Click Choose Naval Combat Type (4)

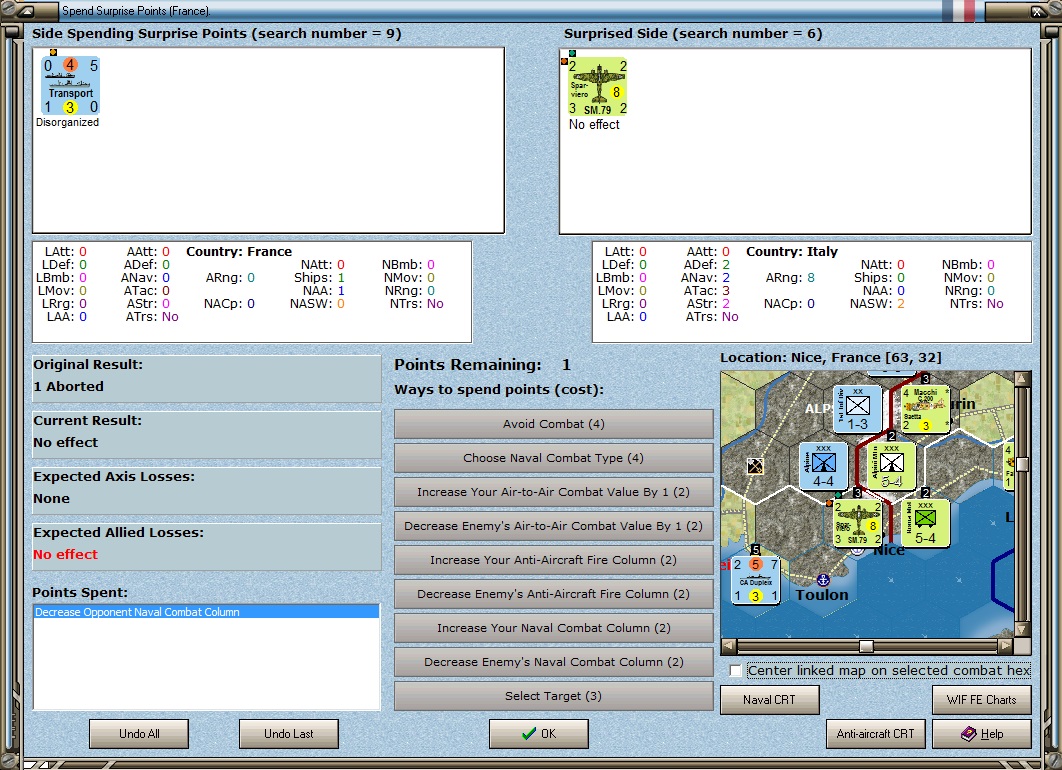click(x=553, y=458)
